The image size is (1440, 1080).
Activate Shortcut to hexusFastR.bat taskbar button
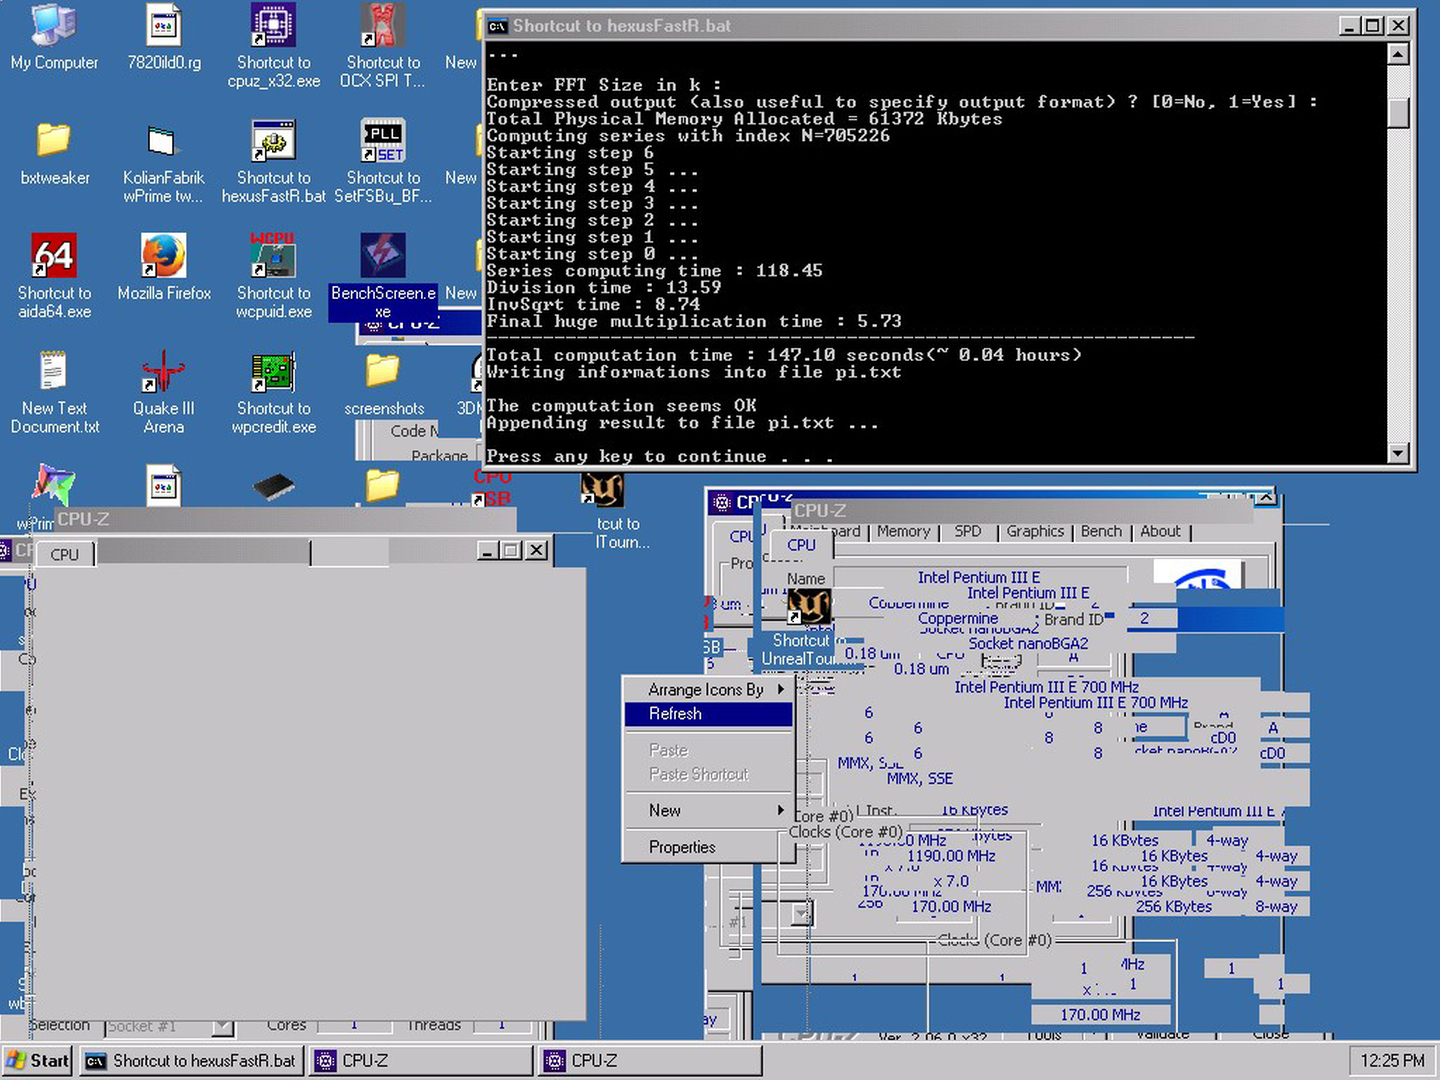coord(191,1061)
